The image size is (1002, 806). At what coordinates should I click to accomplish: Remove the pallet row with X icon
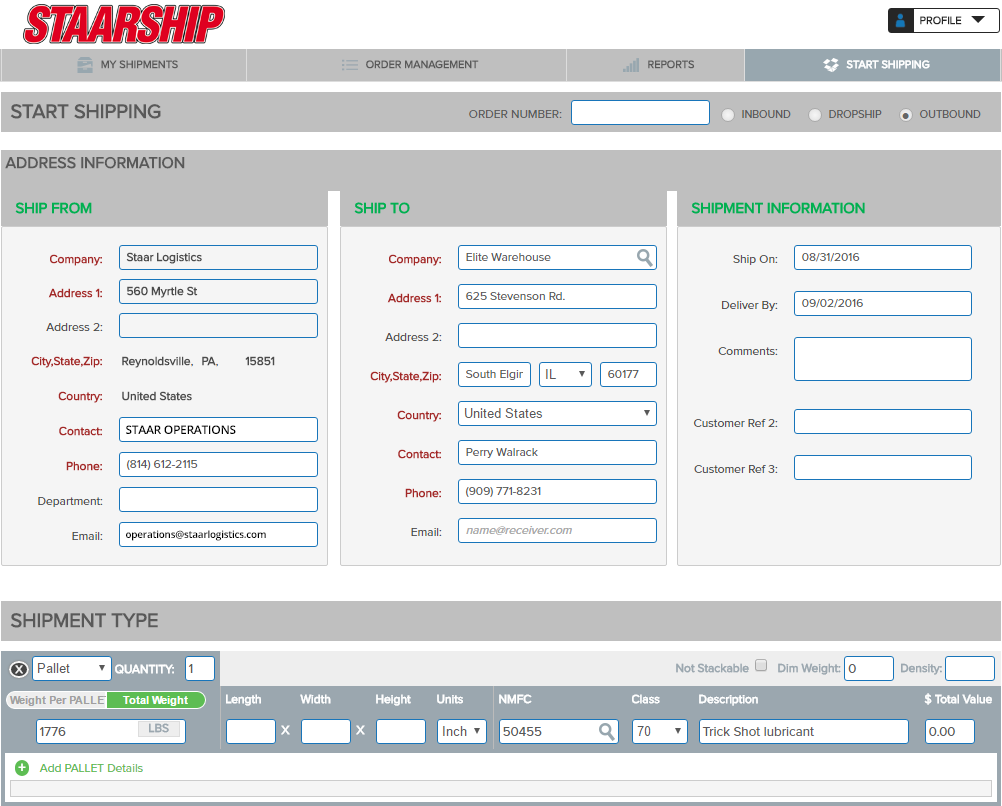click(18, 669)
